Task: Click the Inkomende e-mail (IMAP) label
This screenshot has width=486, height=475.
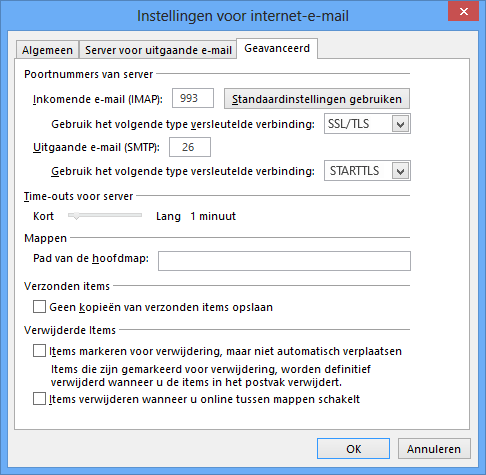Action: point(98,99)
